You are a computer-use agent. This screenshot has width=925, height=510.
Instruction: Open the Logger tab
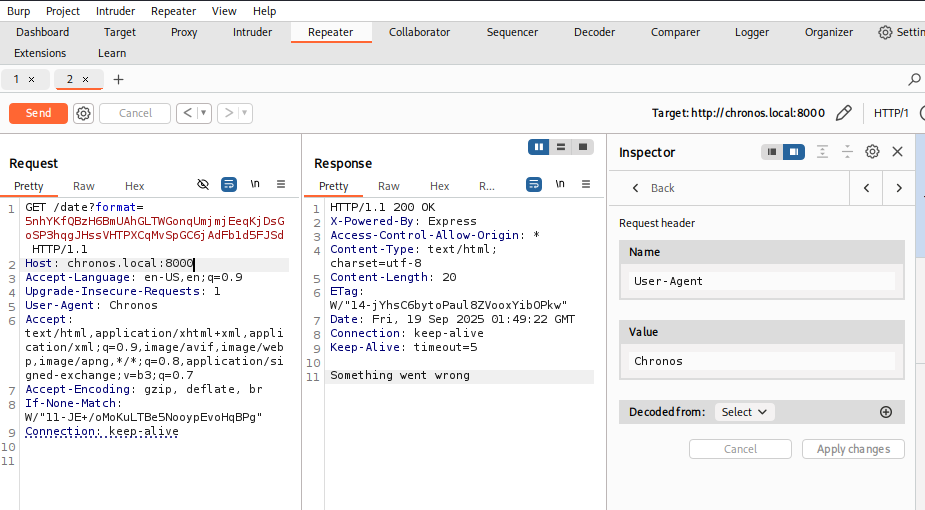[752, 32]
